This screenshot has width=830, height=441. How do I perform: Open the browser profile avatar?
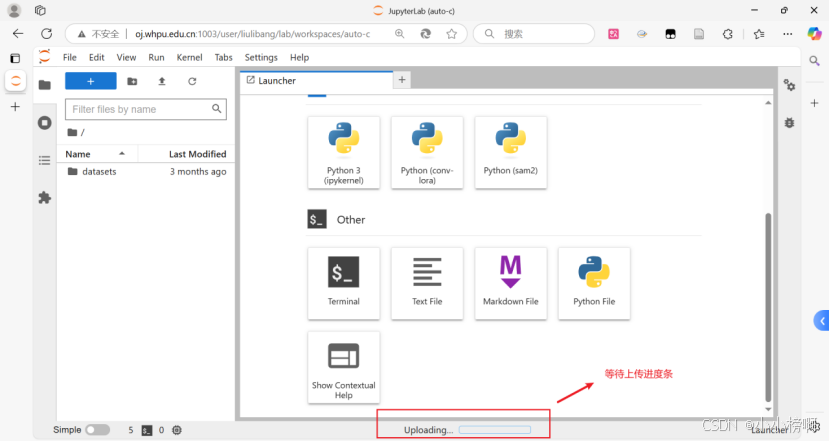[14, 10]
